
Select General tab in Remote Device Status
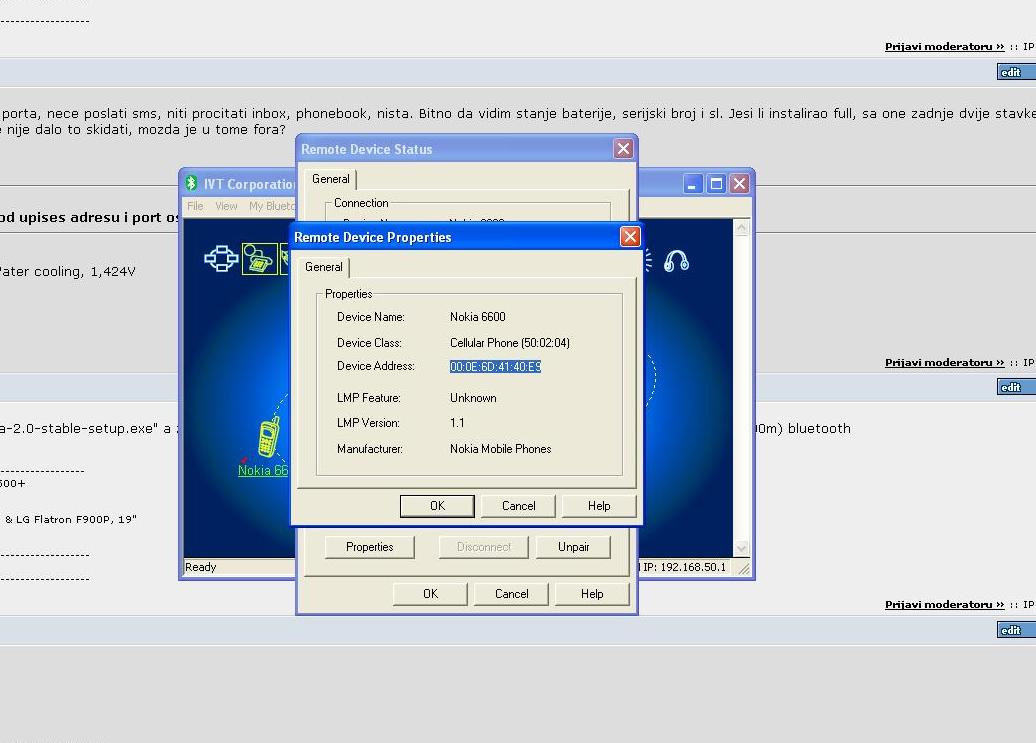pyautogui.click(x=330, y=179)
